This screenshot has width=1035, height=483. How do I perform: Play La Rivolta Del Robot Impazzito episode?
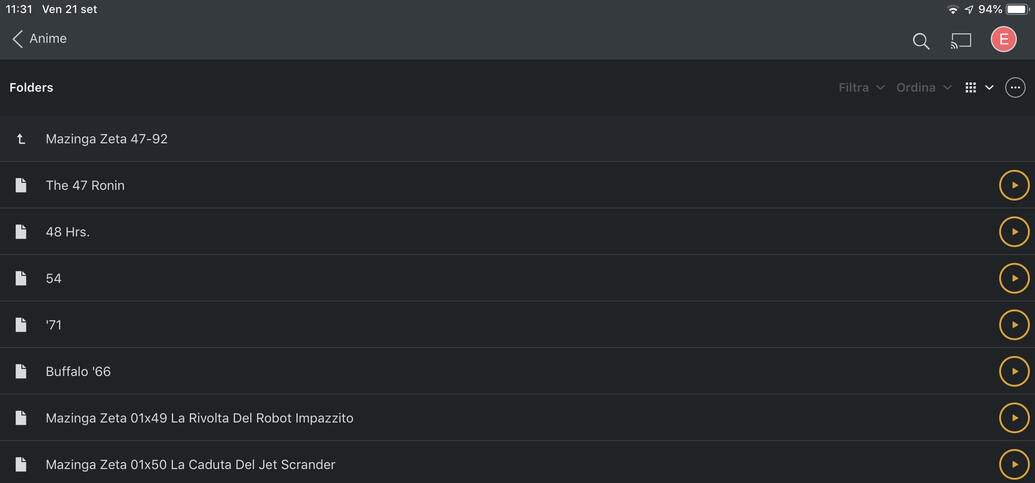[x=1014, y=418]
